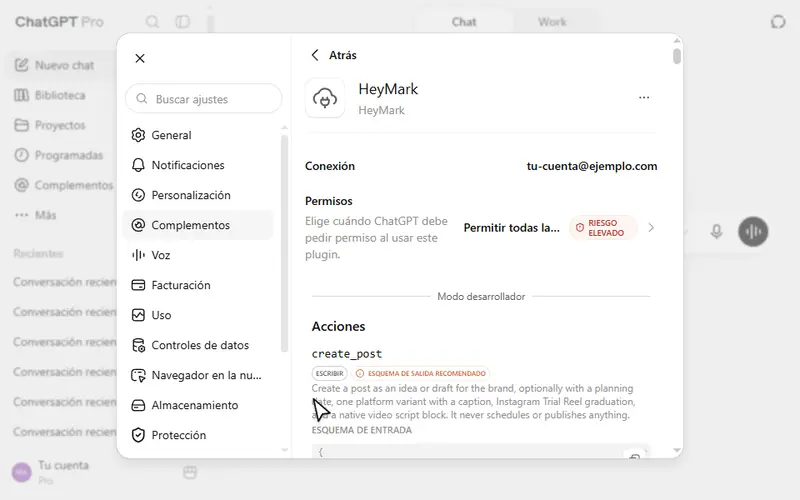Click the database icon beside Controles de datos
Screen dimensions: 800x500
138,345
